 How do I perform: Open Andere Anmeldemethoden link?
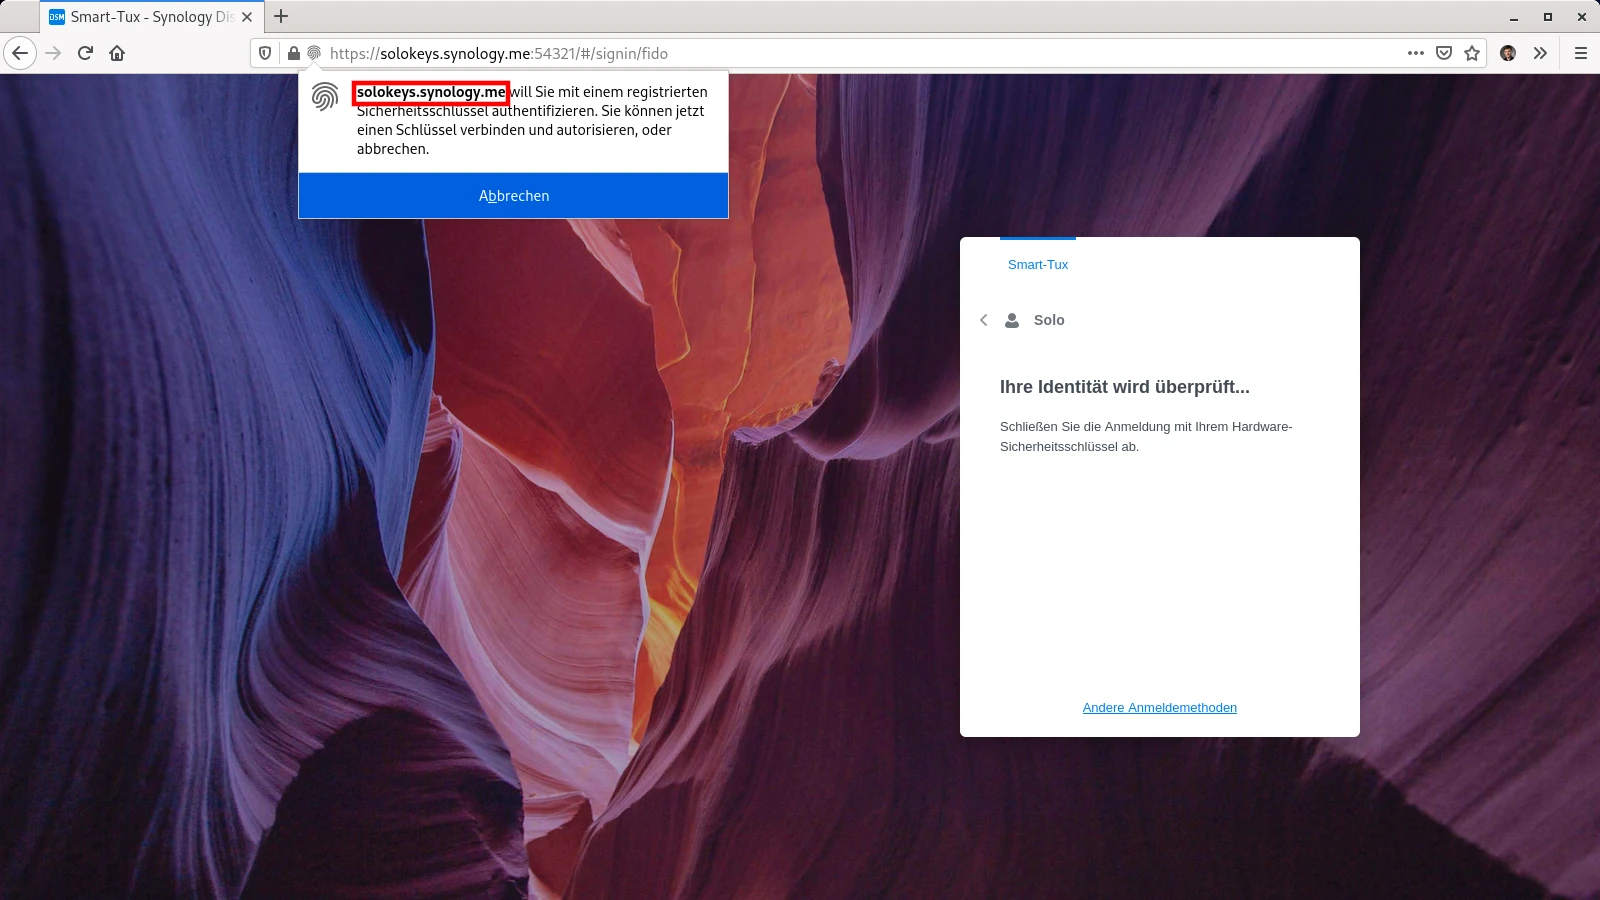[x=1160, y=707]
